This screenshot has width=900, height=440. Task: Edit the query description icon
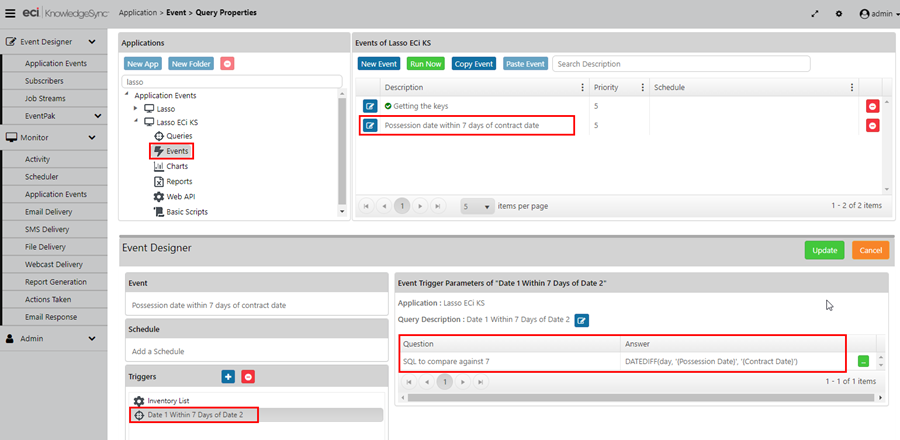(x=581, y=320)
